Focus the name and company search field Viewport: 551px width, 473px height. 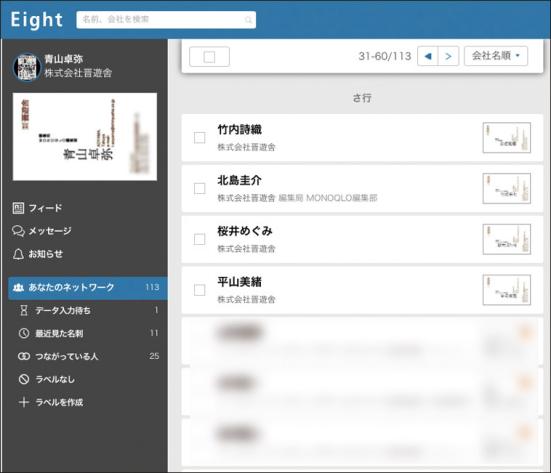tap(166, 20)
